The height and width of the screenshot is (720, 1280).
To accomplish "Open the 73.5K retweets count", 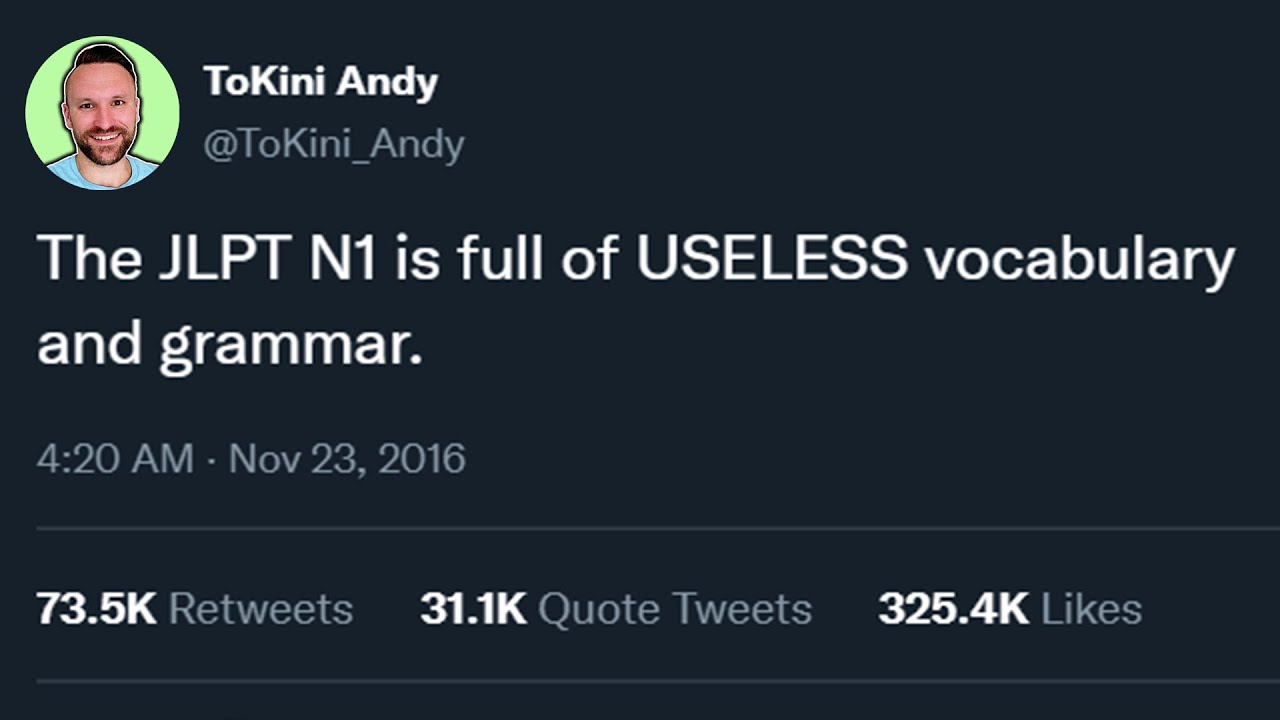I will click(97, 609).
